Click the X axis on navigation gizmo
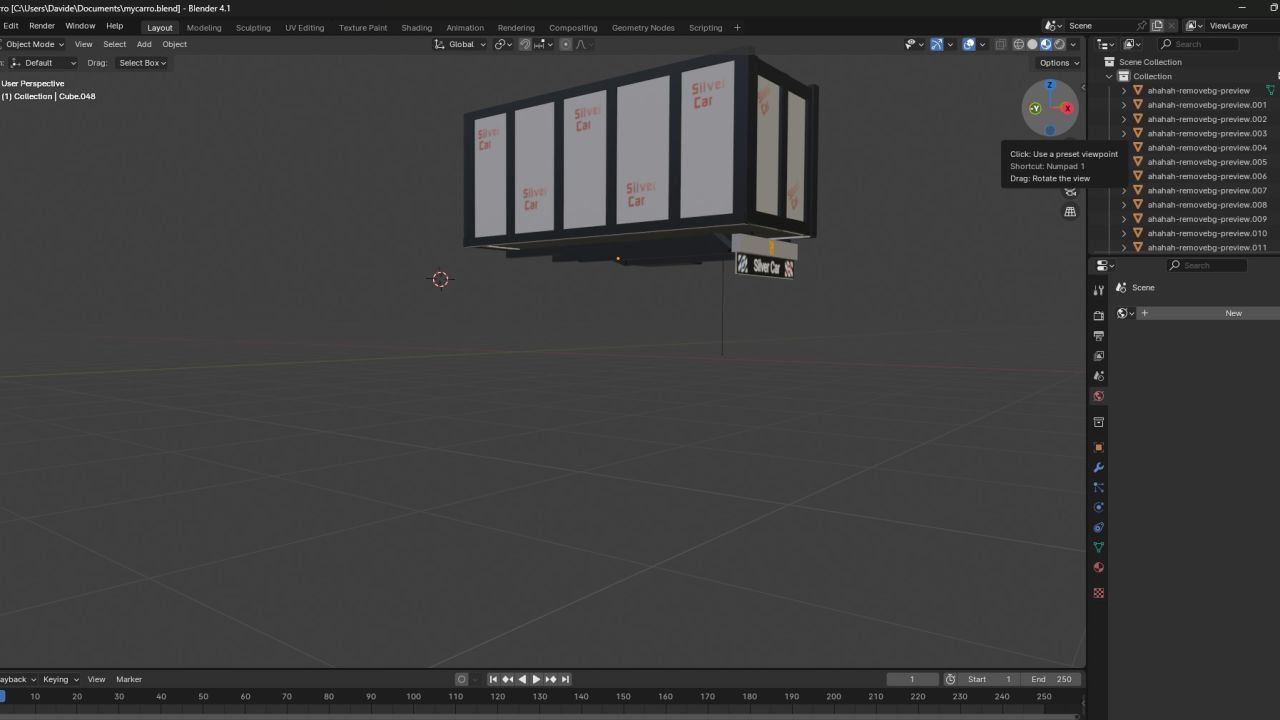This screenshot has width=1280, height=720. coord(1067,108)
